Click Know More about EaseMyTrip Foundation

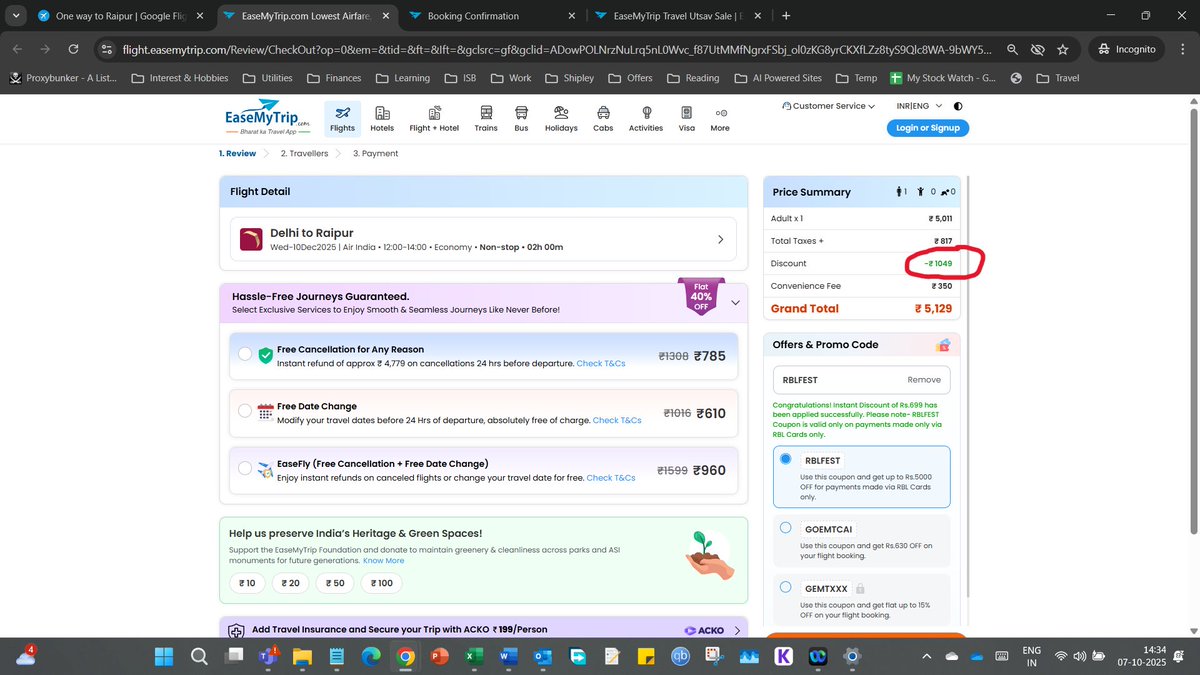click(384, 561)
